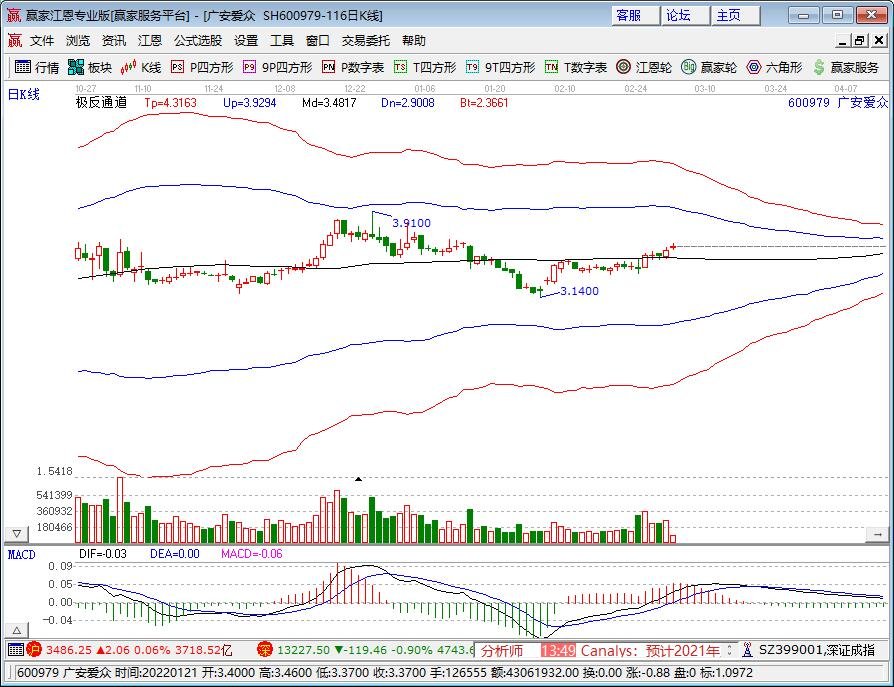The height and width of the screenshot is (687, 894).
Task: Open the 资讯 menu
Action: click(x=114, y=40)
